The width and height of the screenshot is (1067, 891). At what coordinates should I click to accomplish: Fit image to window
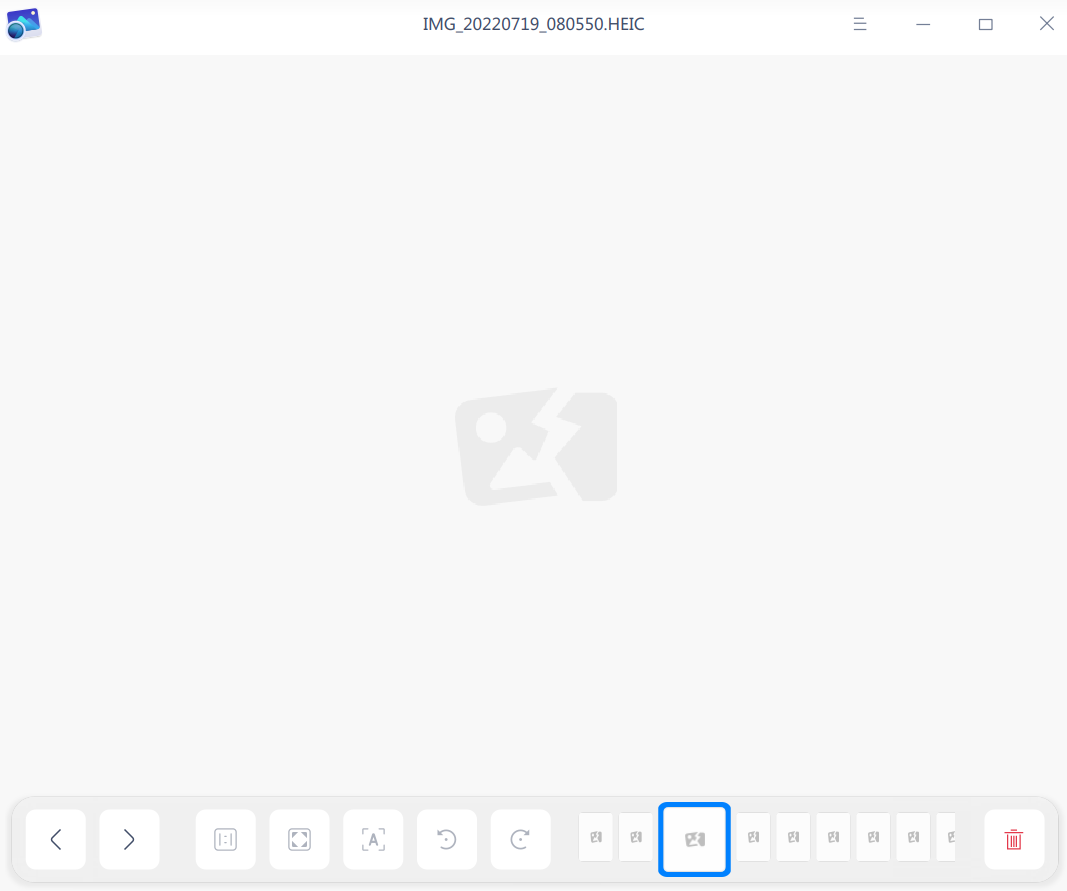299,839
